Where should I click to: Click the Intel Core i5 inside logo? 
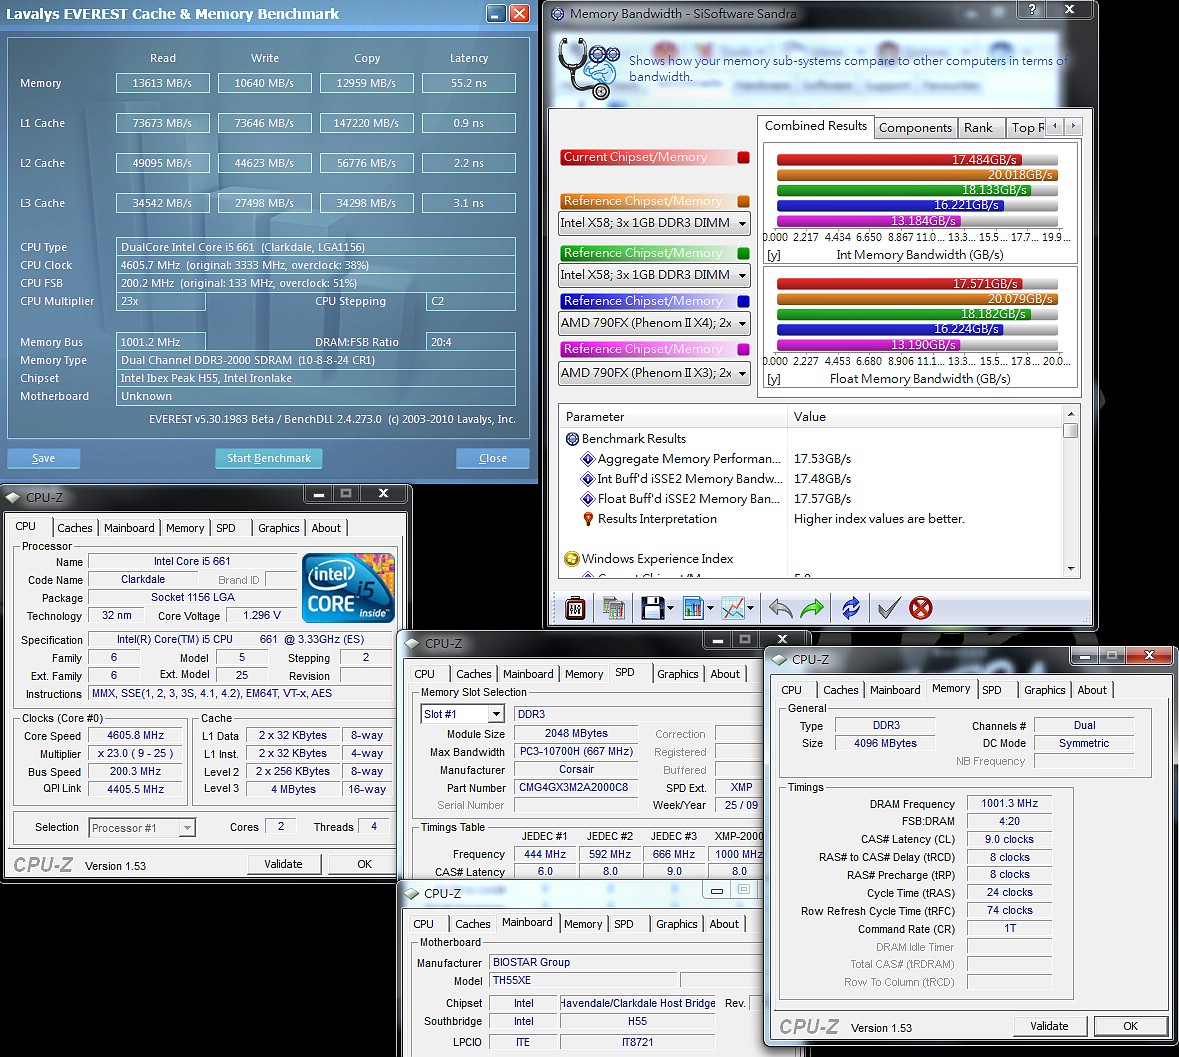tap(348, 588)
